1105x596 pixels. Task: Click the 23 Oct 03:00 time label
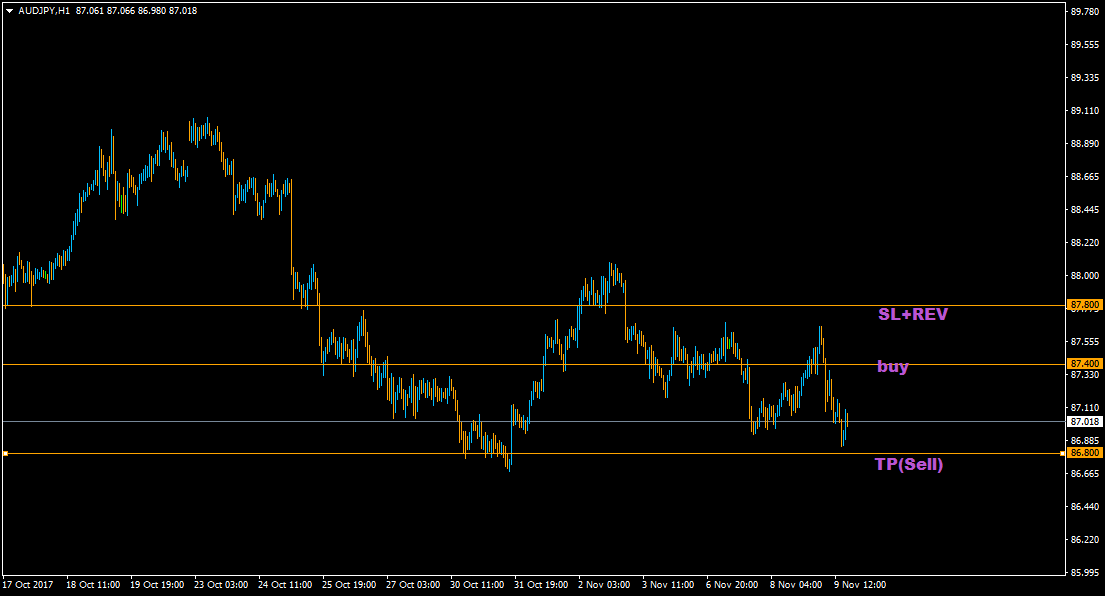[x=219, y=584]
